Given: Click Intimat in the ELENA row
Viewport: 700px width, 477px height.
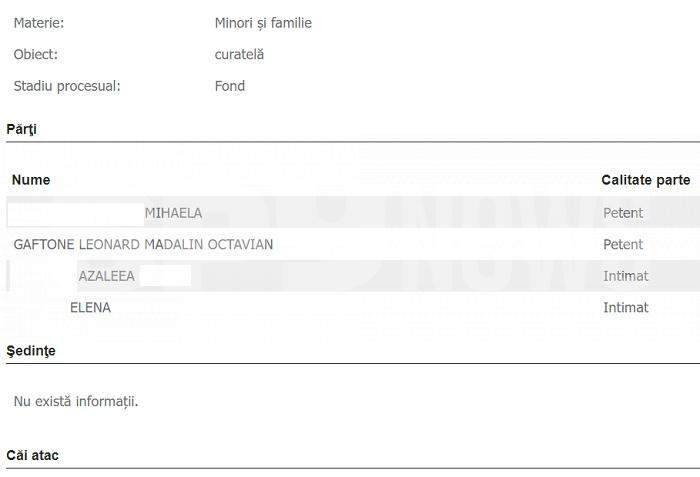Looking at the screenshot, I should pos(626,308).
